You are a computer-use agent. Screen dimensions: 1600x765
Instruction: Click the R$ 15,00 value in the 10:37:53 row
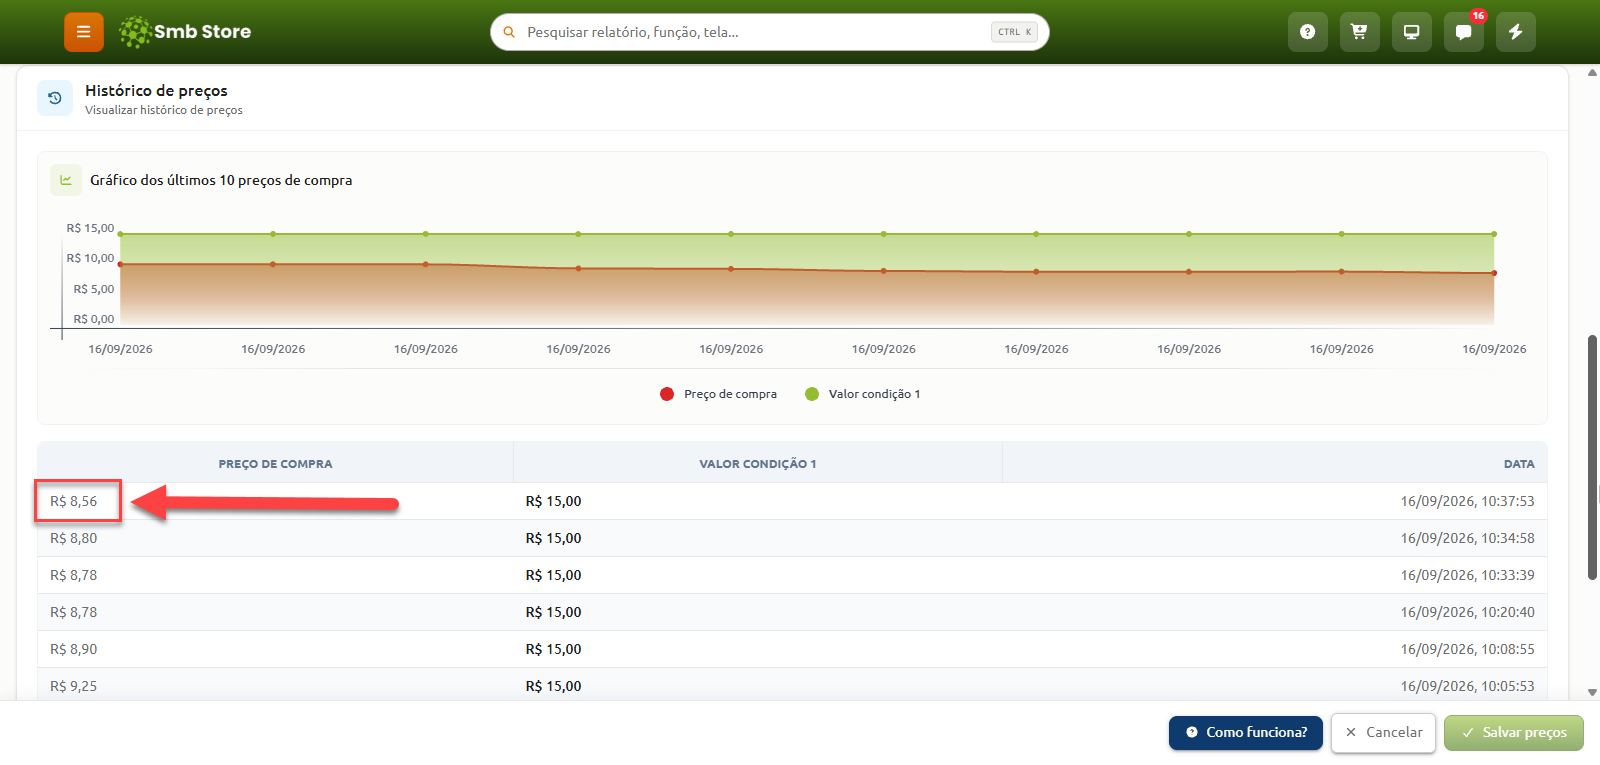coord(553,501)
